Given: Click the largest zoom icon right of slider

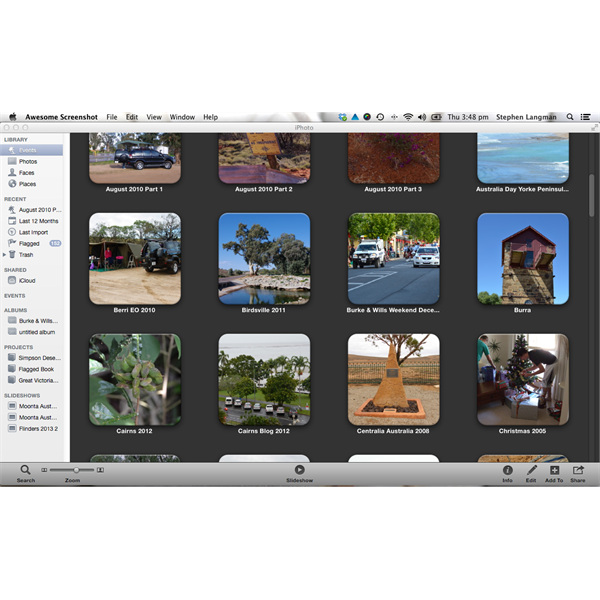Looking at the screenshot, I should click(100, 470).
